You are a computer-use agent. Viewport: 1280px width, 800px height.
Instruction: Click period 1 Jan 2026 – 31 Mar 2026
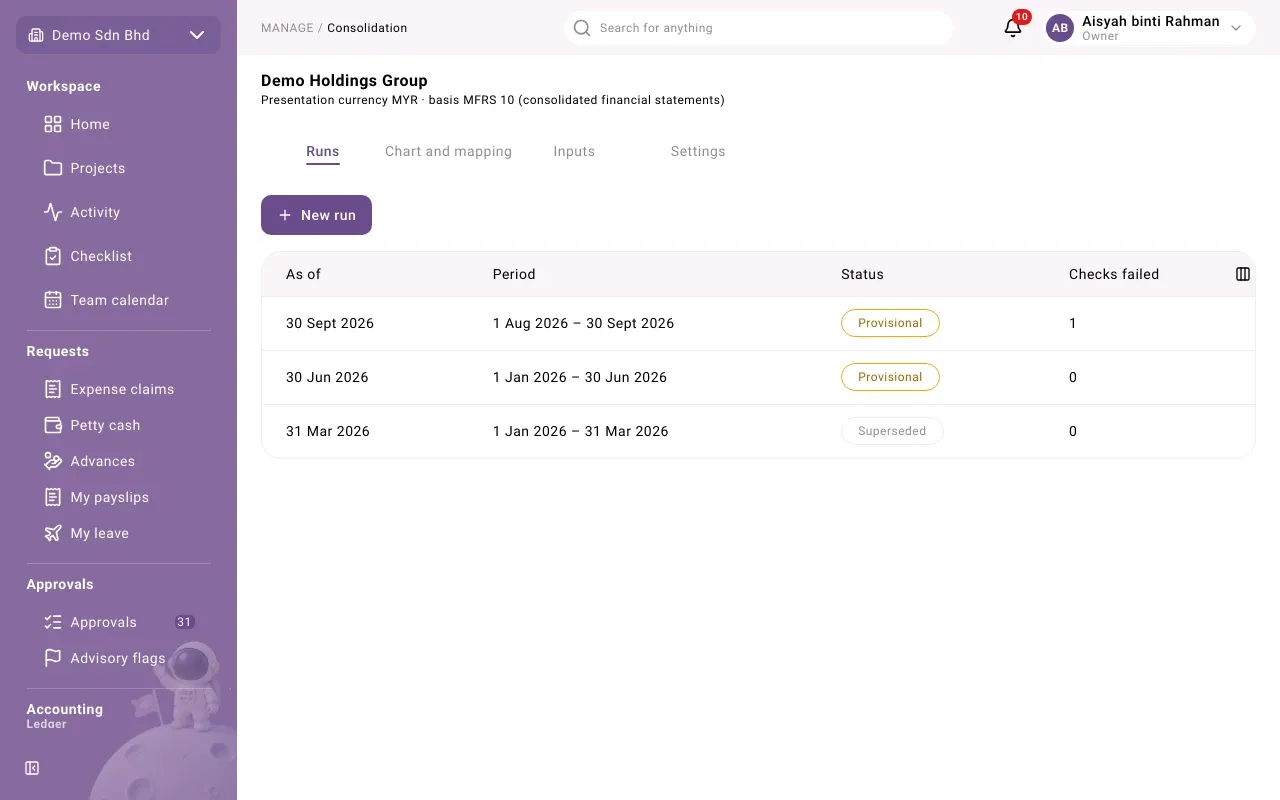[580, 431]
